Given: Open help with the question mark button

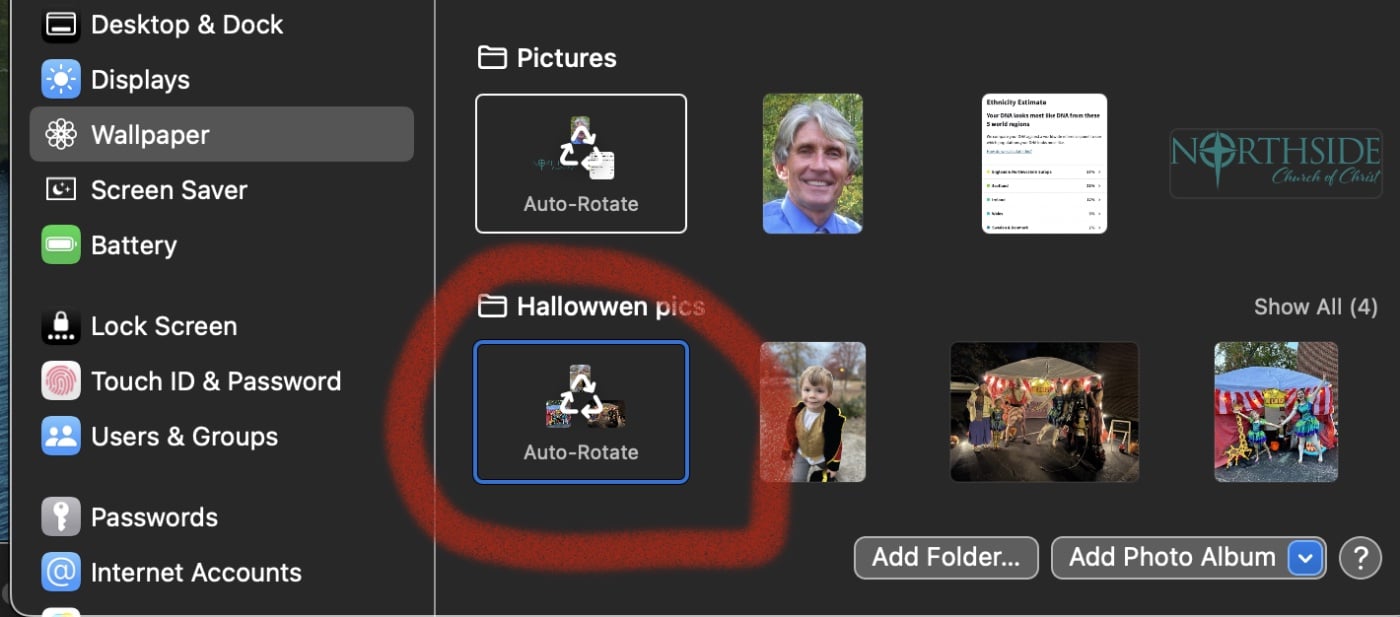Looking at the screenshot, I should (x=1360, y=558).
